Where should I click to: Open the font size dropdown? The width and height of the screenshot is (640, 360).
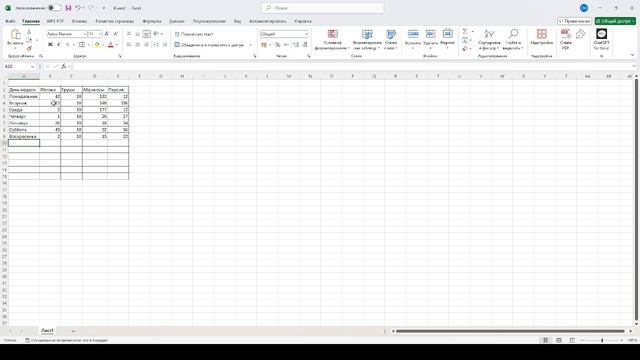pyautogui.click(x=100, y=34)
